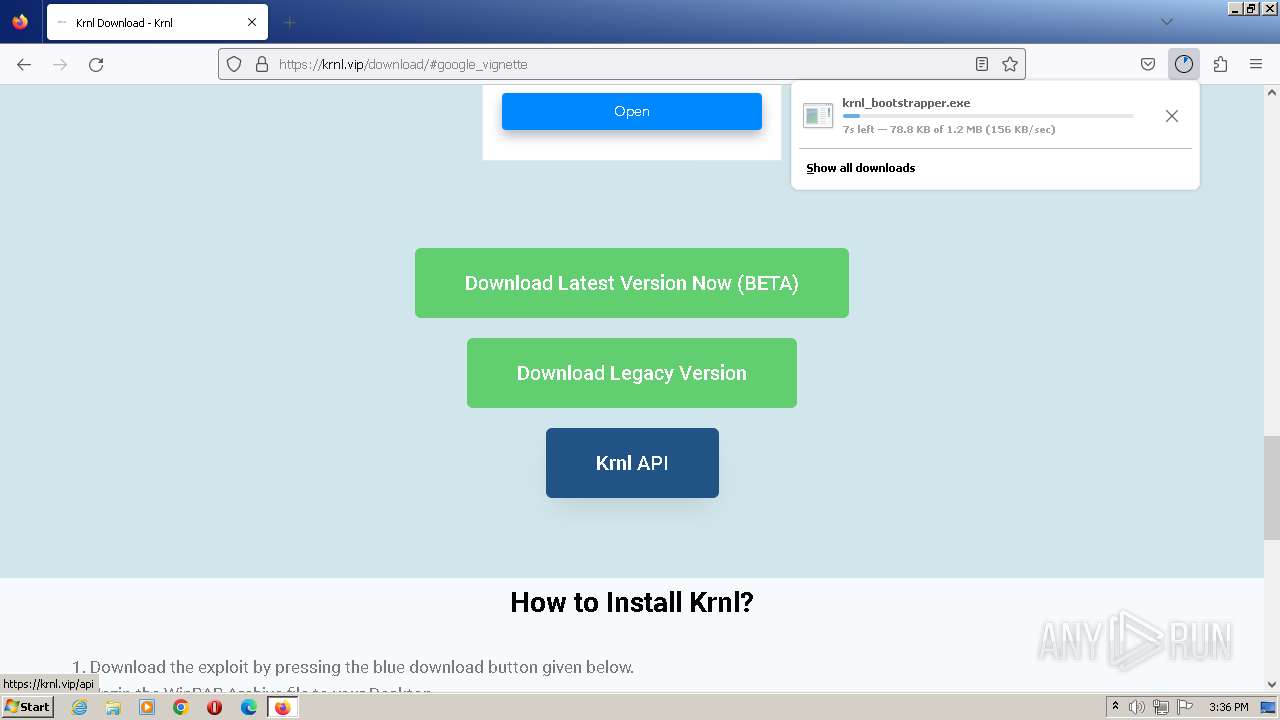Screen dimensions: 1280x720
Task: Click the show desktop tray button
Action: pyautogui.click(x=1268, y=707)
